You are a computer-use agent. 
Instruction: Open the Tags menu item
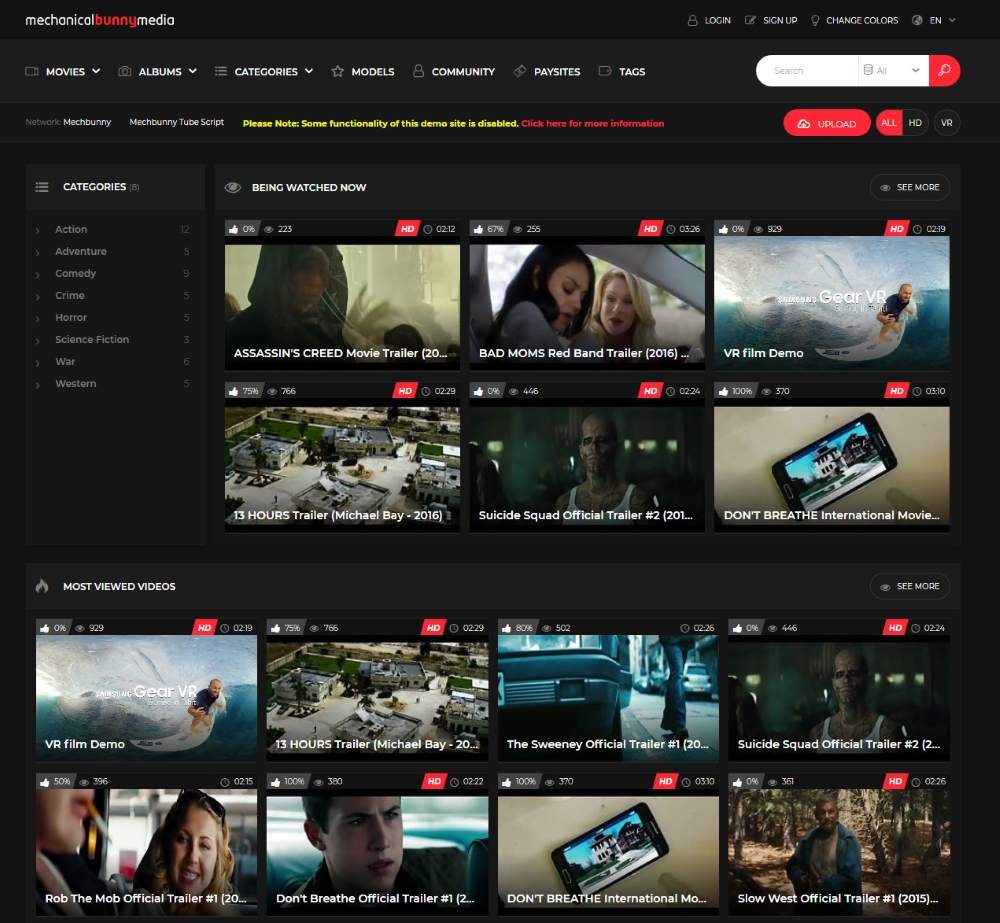coord(622,71)
